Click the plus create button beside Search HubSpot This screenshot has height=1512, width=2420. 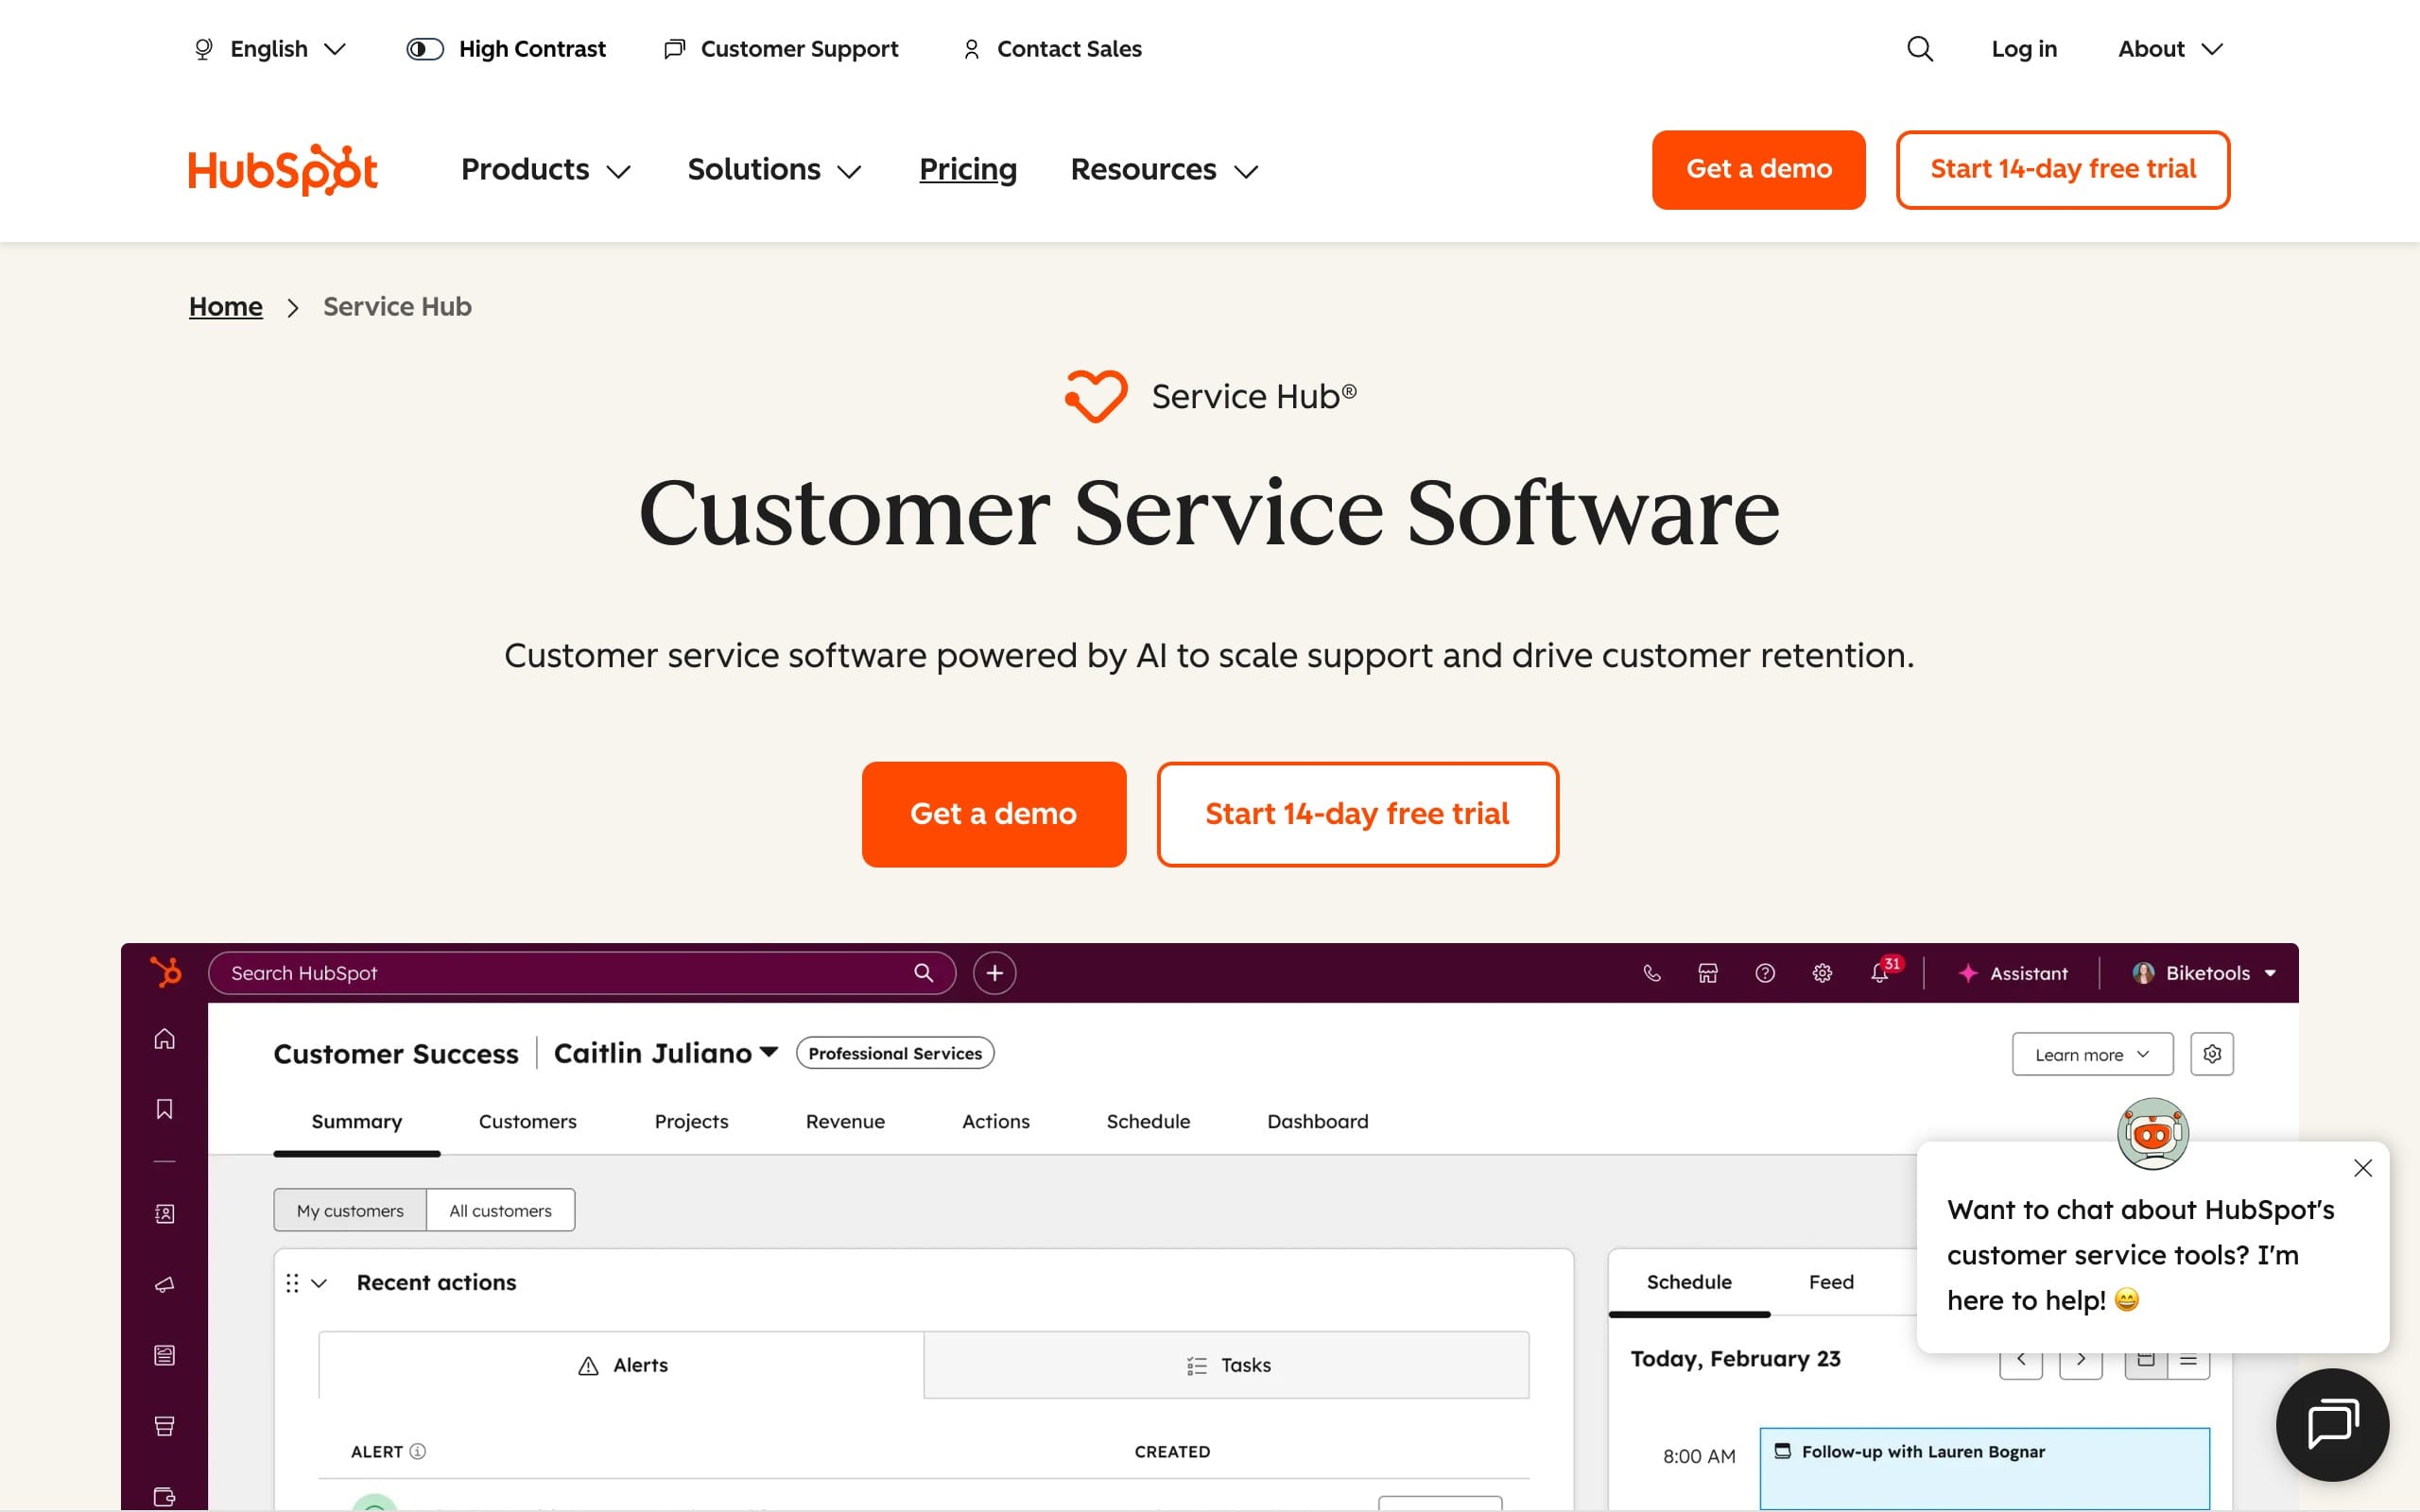coord(994,973)
